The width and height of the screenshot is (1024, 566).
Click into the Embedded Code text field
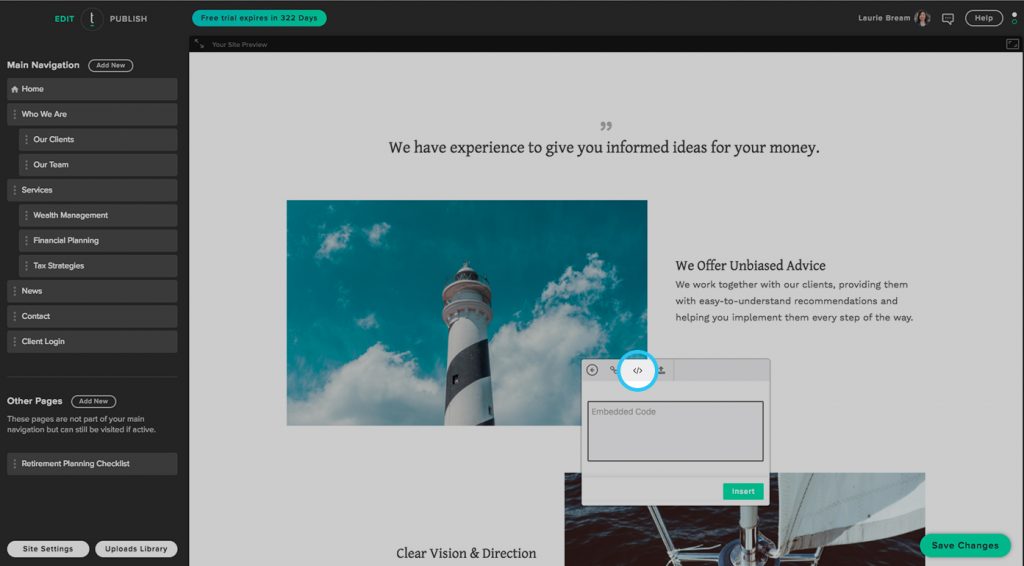click(675, 432)
